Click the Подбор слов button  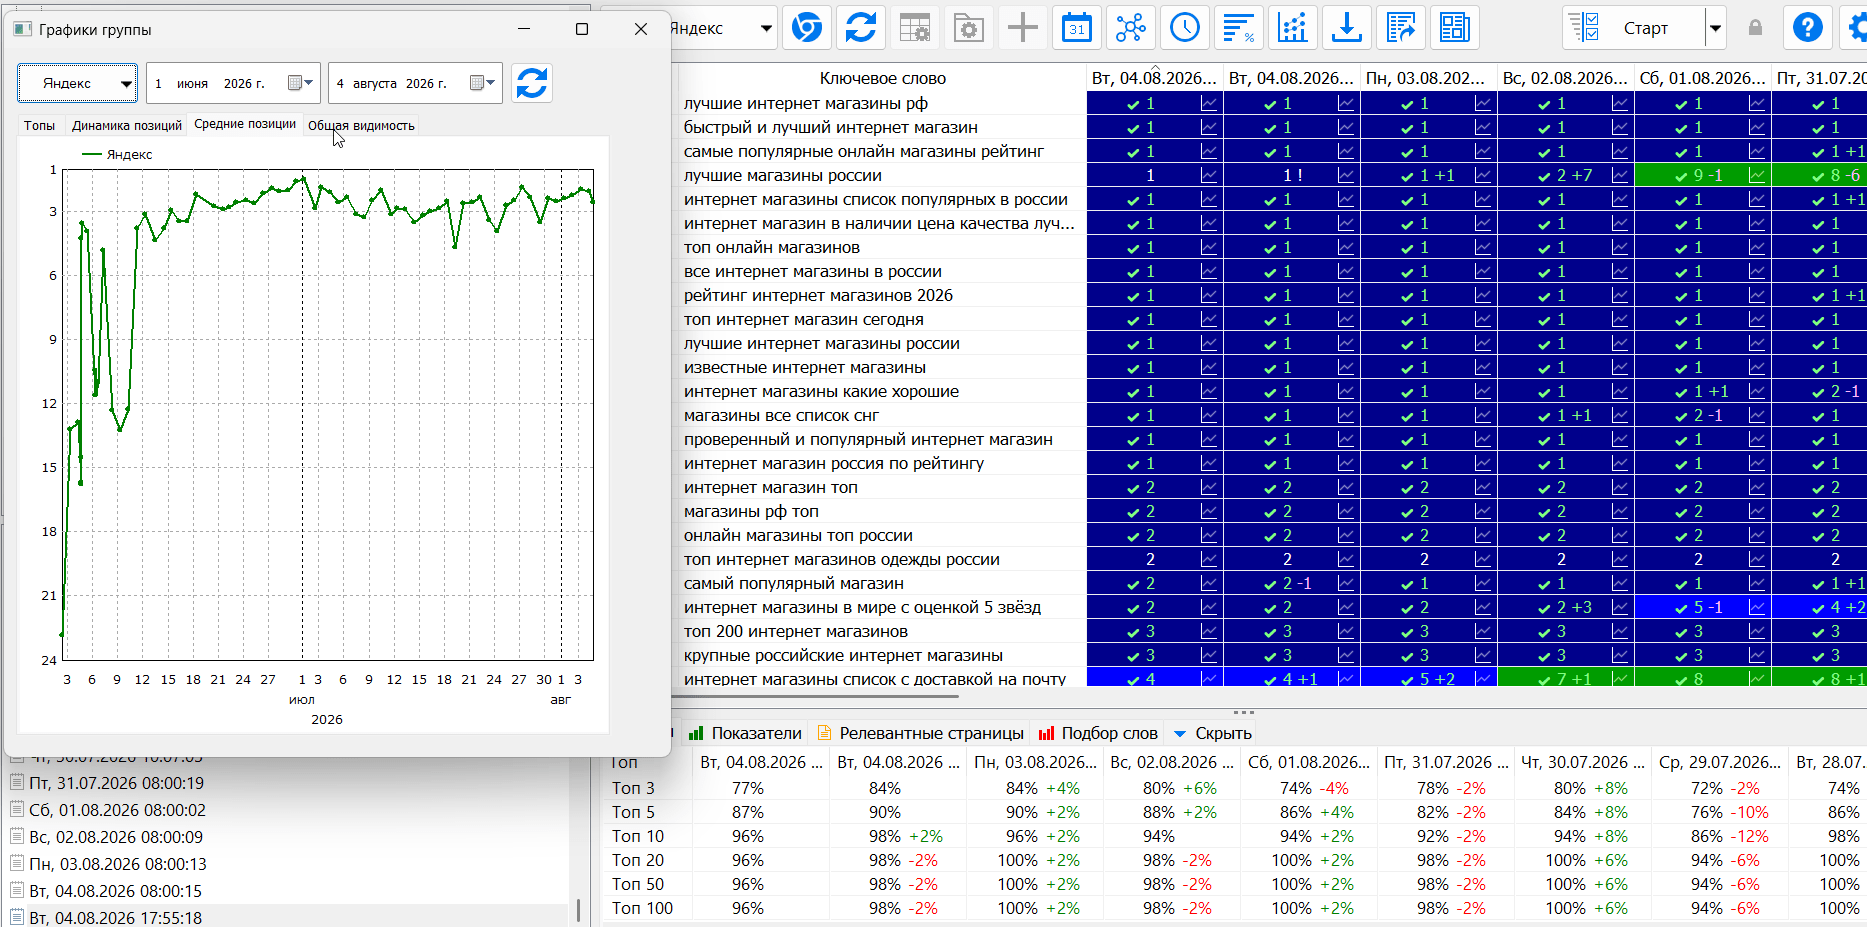click(1098, 733)
